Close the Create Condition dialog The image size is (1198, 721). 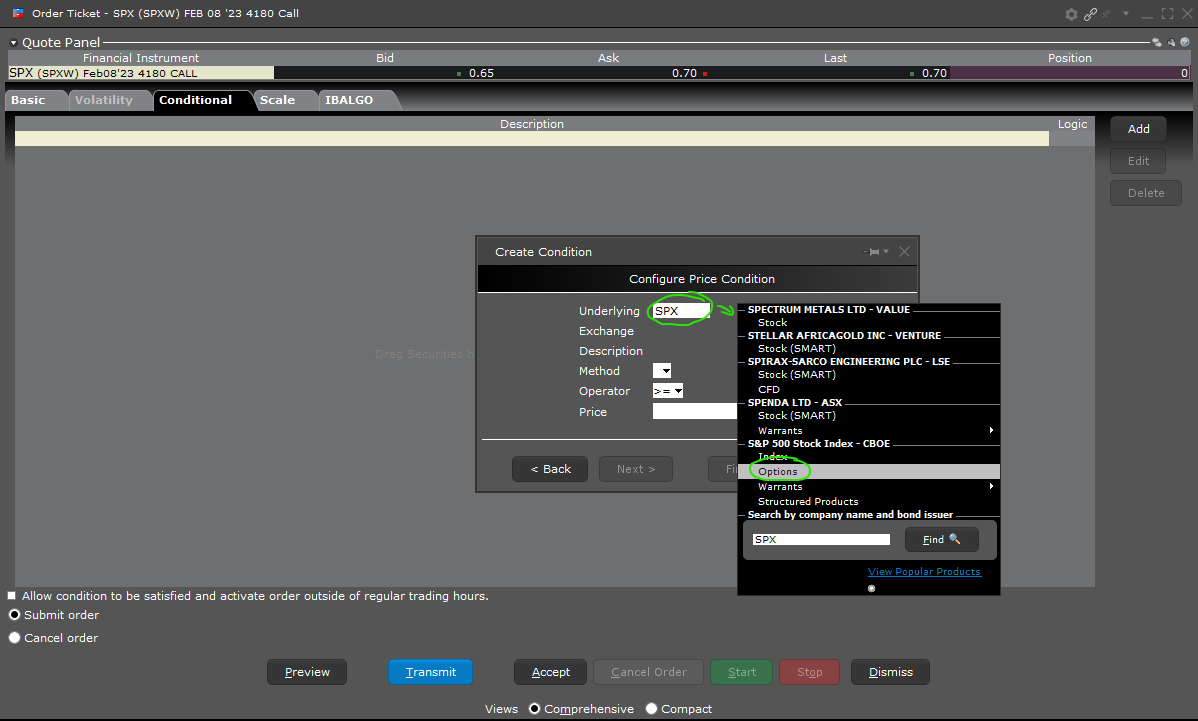[x=905, y=251]
